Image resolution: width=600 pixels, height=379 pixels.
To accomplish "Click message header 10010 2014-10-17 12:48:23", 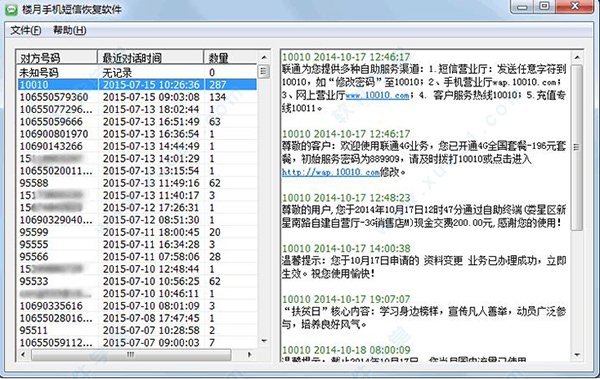I will (346, 198).
